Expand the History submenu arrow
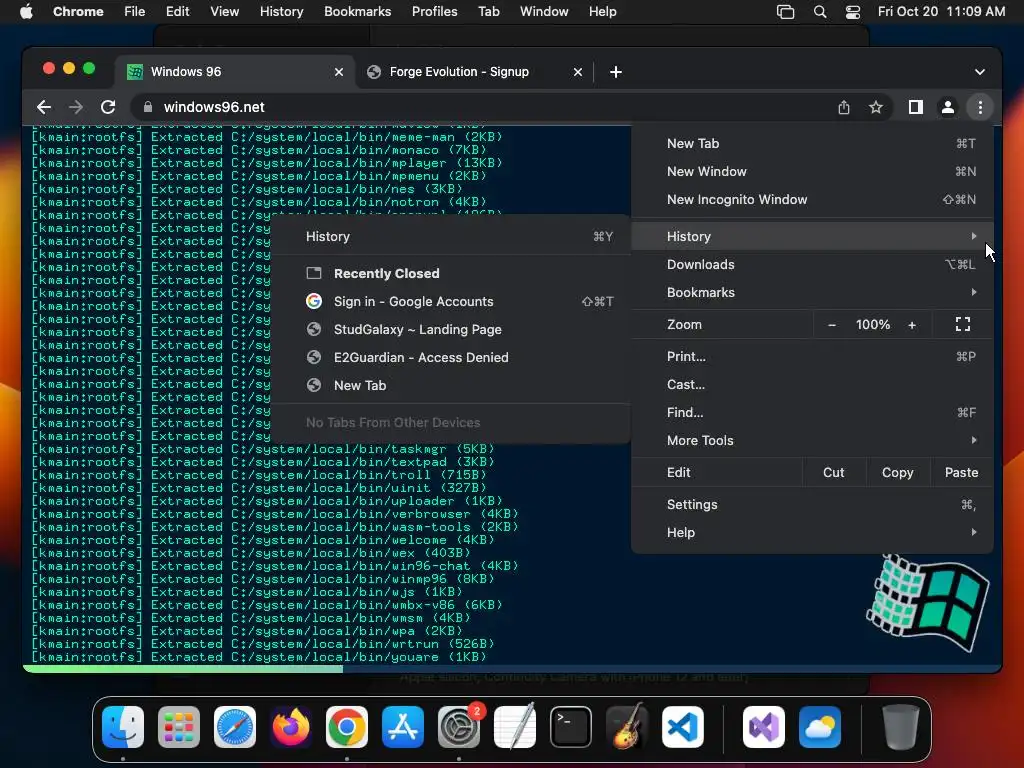The width and height of the screenshot is (1024, 768). [973, 236]
